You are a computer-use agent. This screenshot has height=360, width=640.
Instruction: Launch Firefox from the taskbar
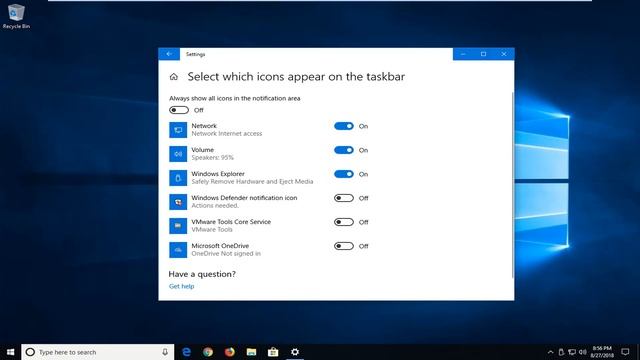coord(230,352)
